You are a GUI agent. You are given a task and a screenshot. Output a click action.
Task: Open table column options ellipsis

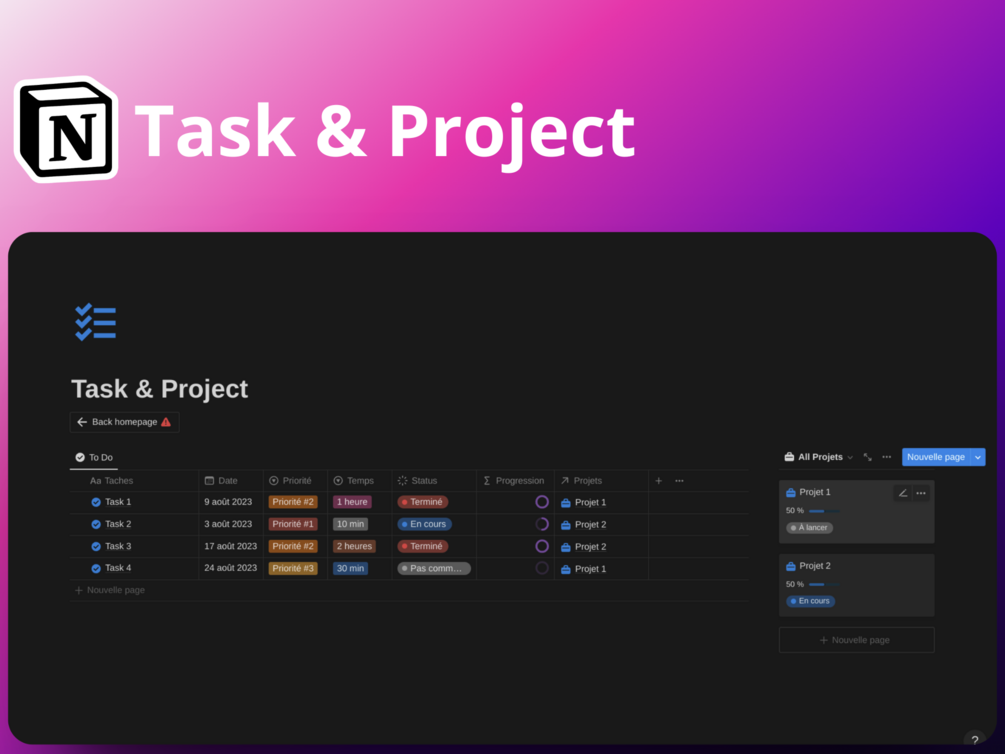(679, 481)
